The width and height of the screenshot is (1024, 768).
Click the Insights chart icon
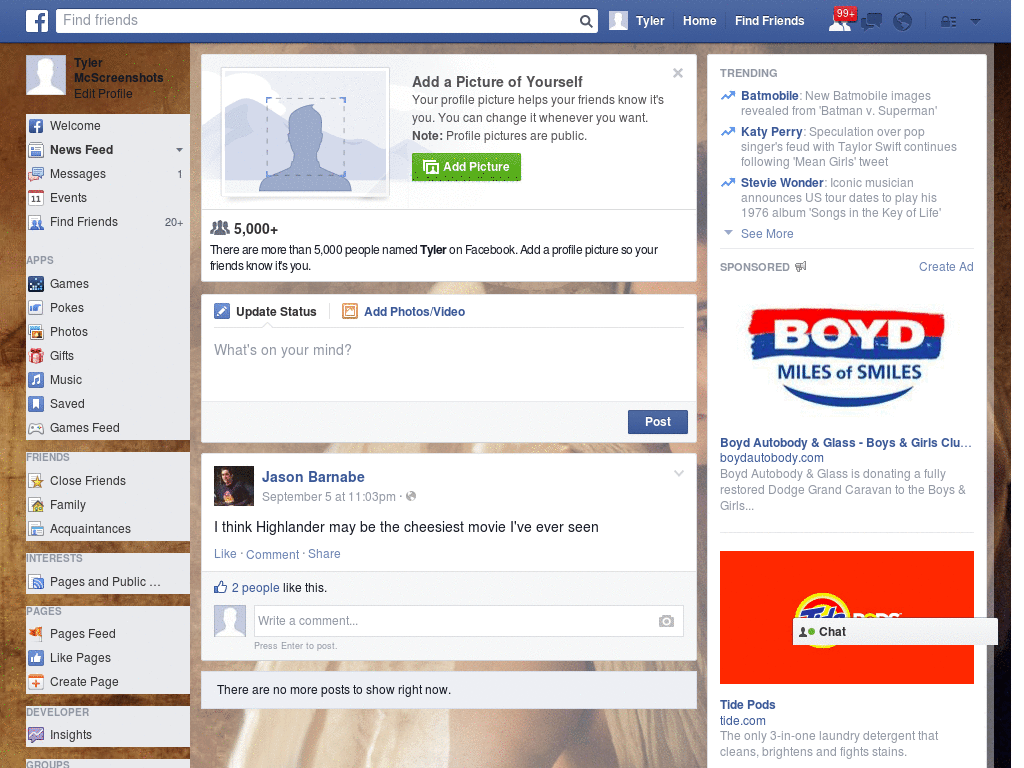point(36,735)
